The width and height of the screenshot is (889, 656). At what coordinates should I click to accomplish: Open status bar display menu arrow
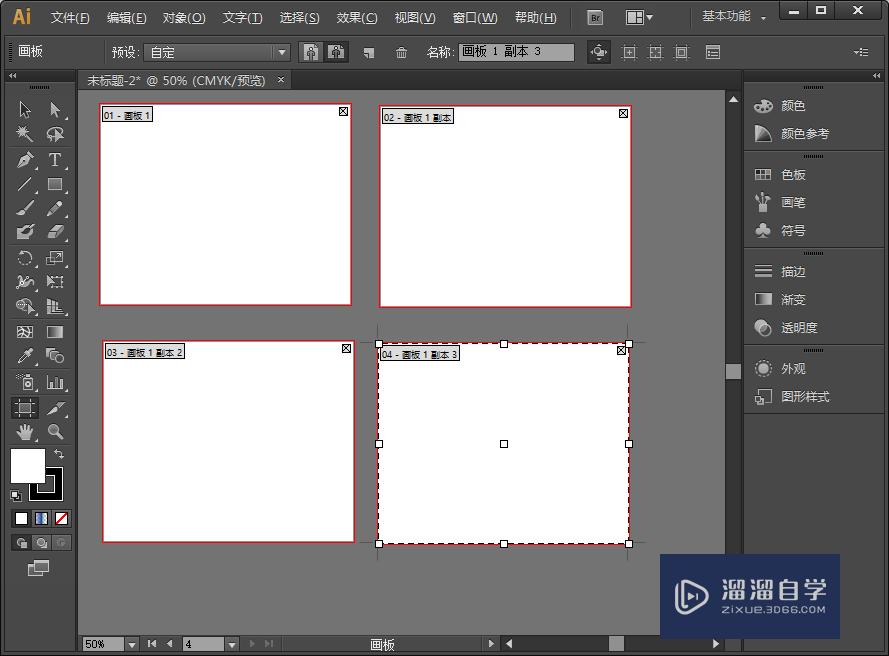491,644
